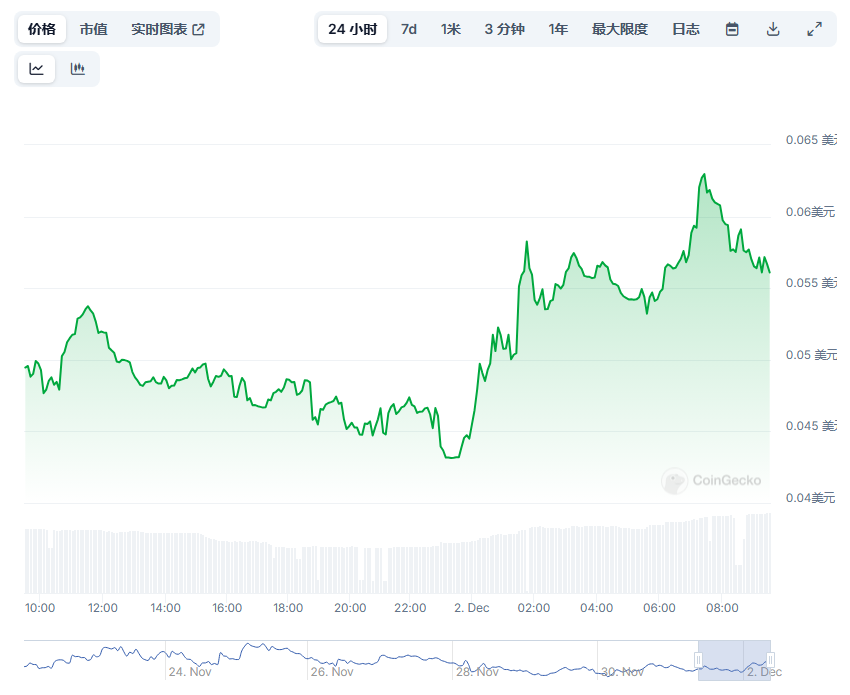
Task: Choose the 7d time range
Action: pyautogui.click(x=409, y=29)
